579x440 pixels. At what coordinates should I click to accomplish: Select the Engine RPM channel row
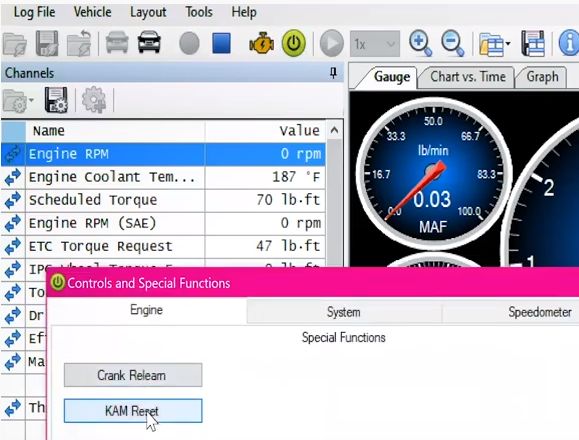pos(163,154)
